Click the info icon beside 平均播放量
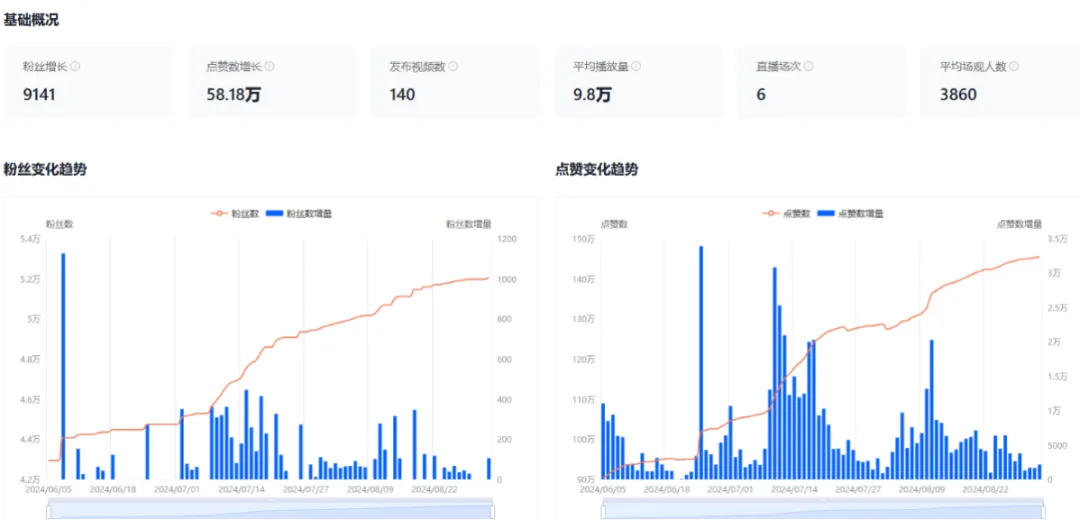 [x=636, y=67]
